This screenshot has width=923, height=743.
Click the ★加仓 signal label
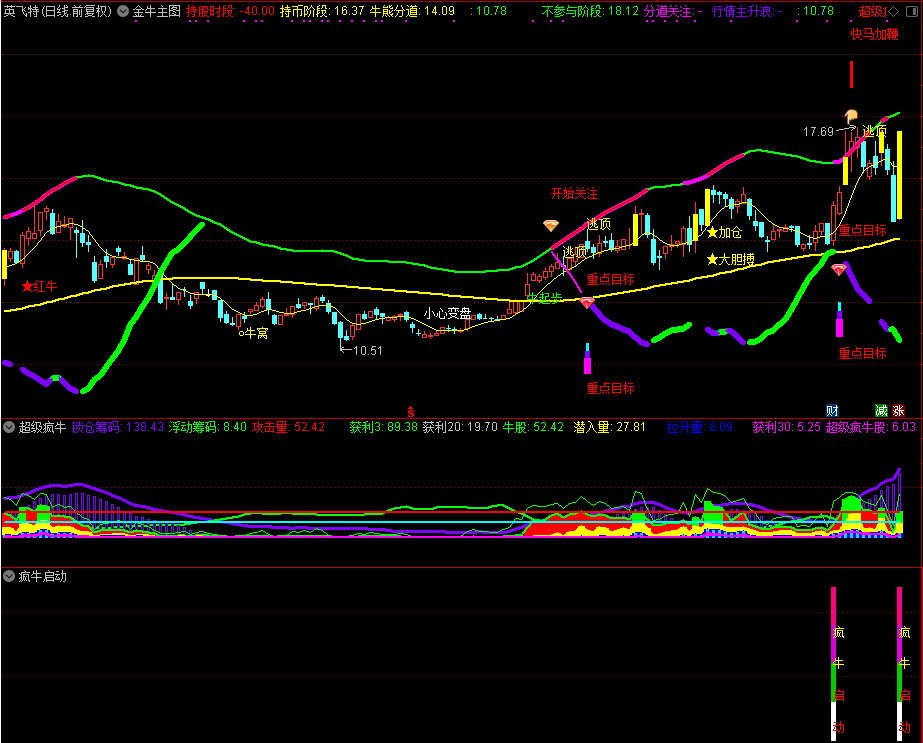pyautogui.click(x=725, y=233)
